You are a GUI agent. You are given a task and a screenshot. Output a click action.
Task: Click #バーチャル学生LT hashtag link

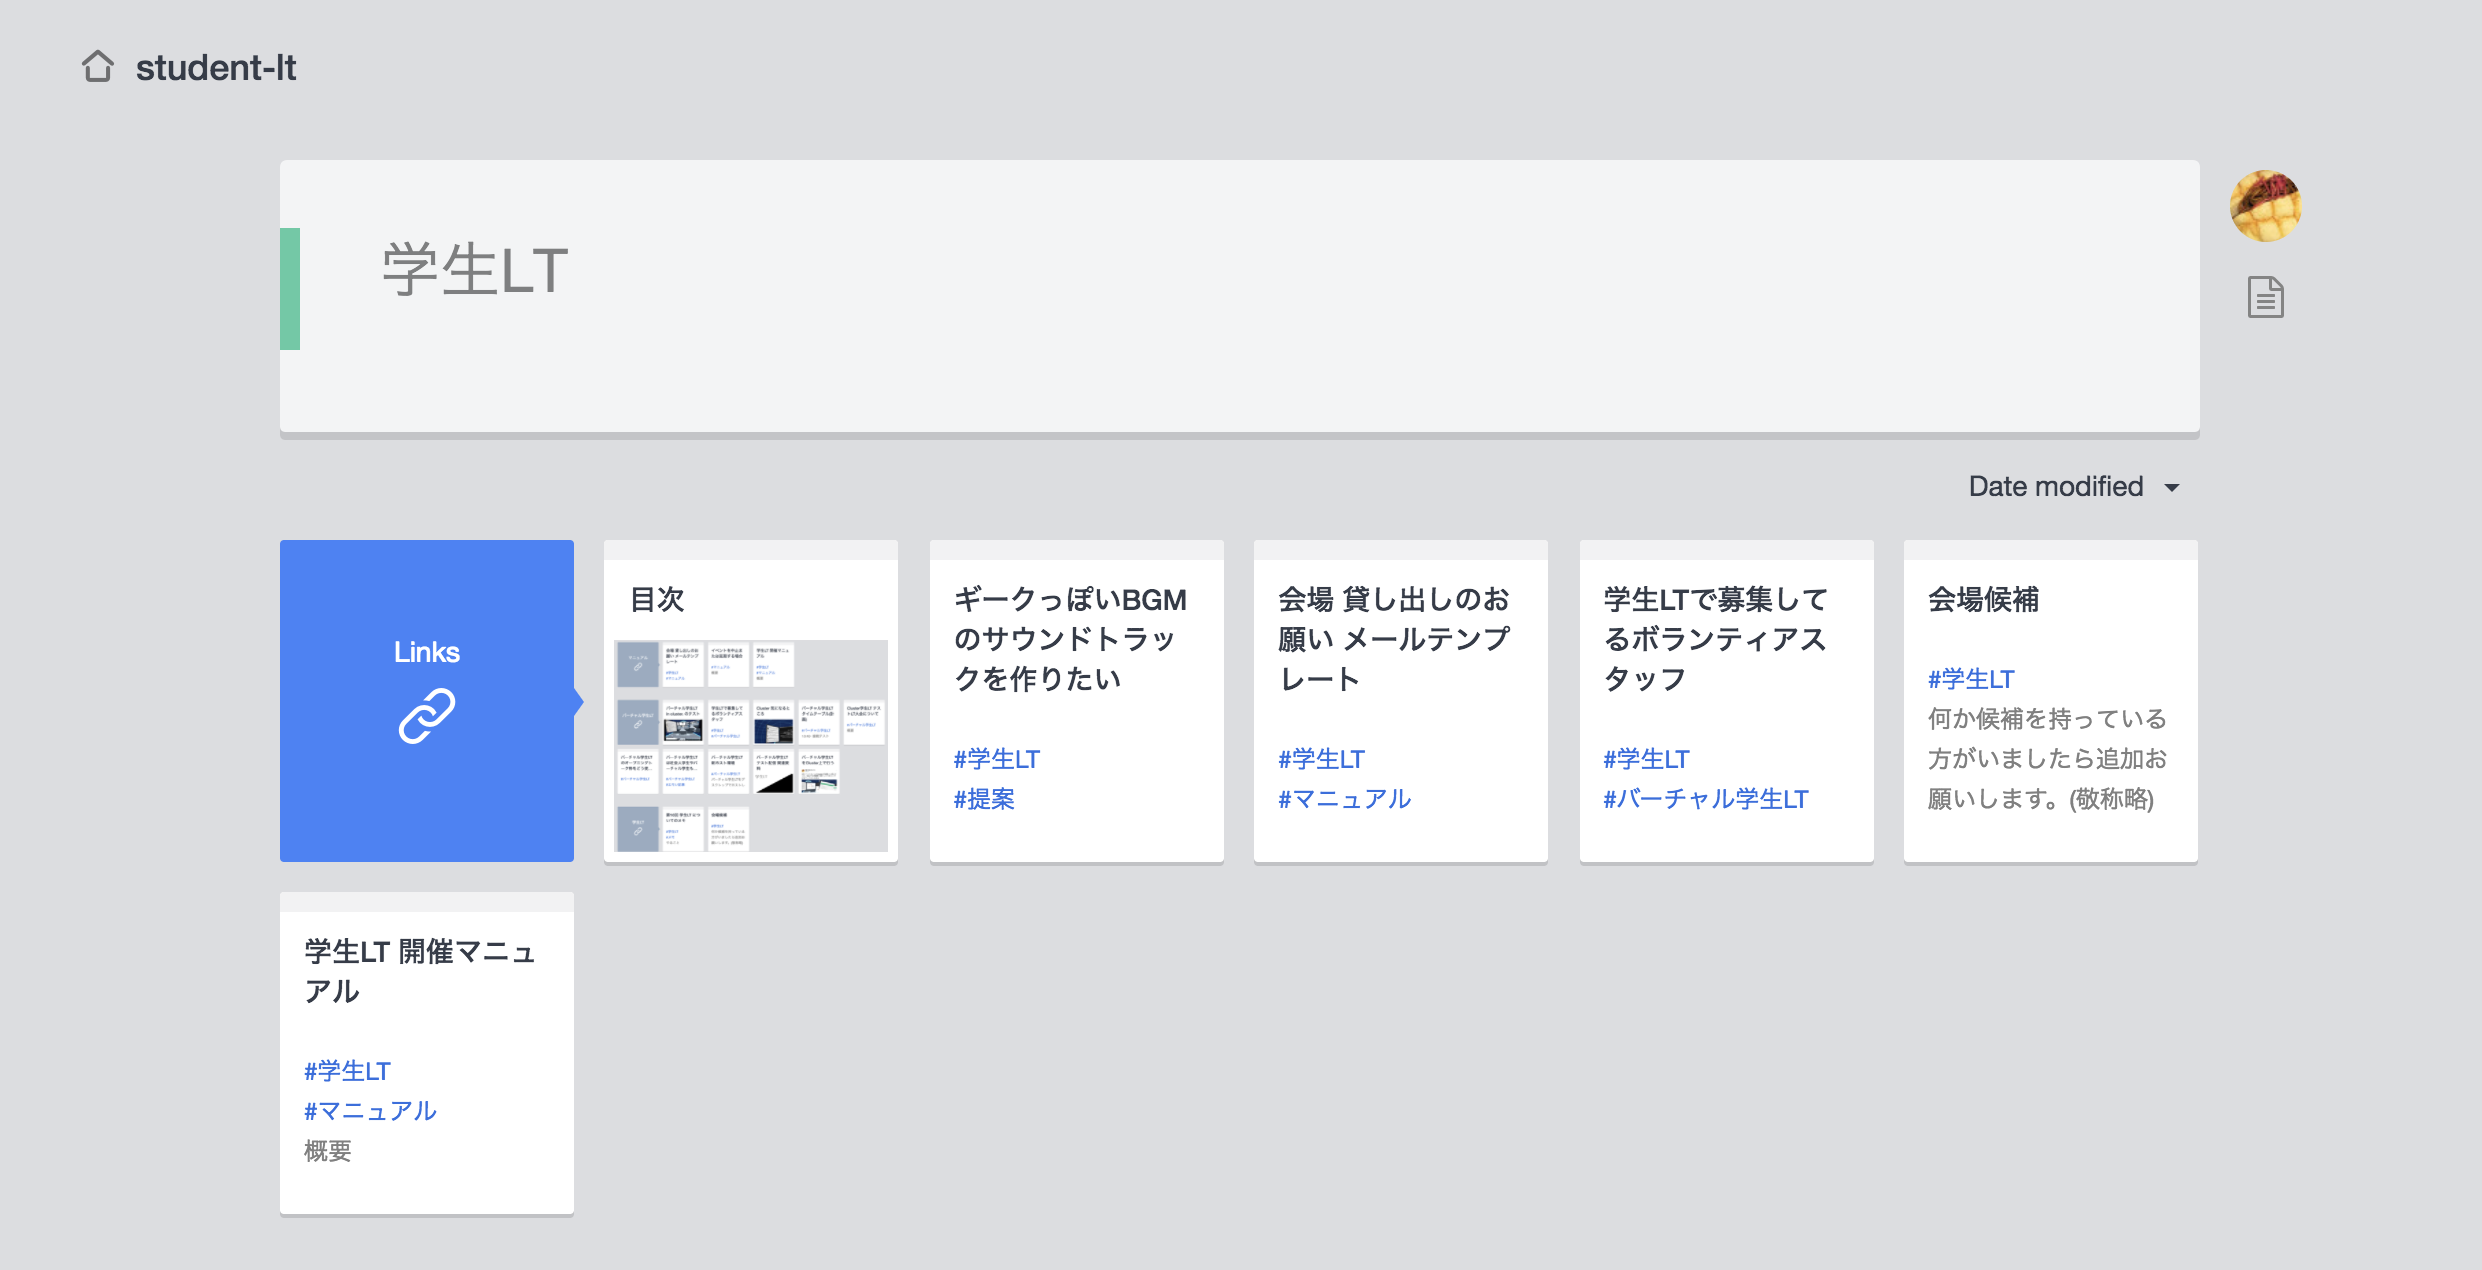tap(1706, 799)
